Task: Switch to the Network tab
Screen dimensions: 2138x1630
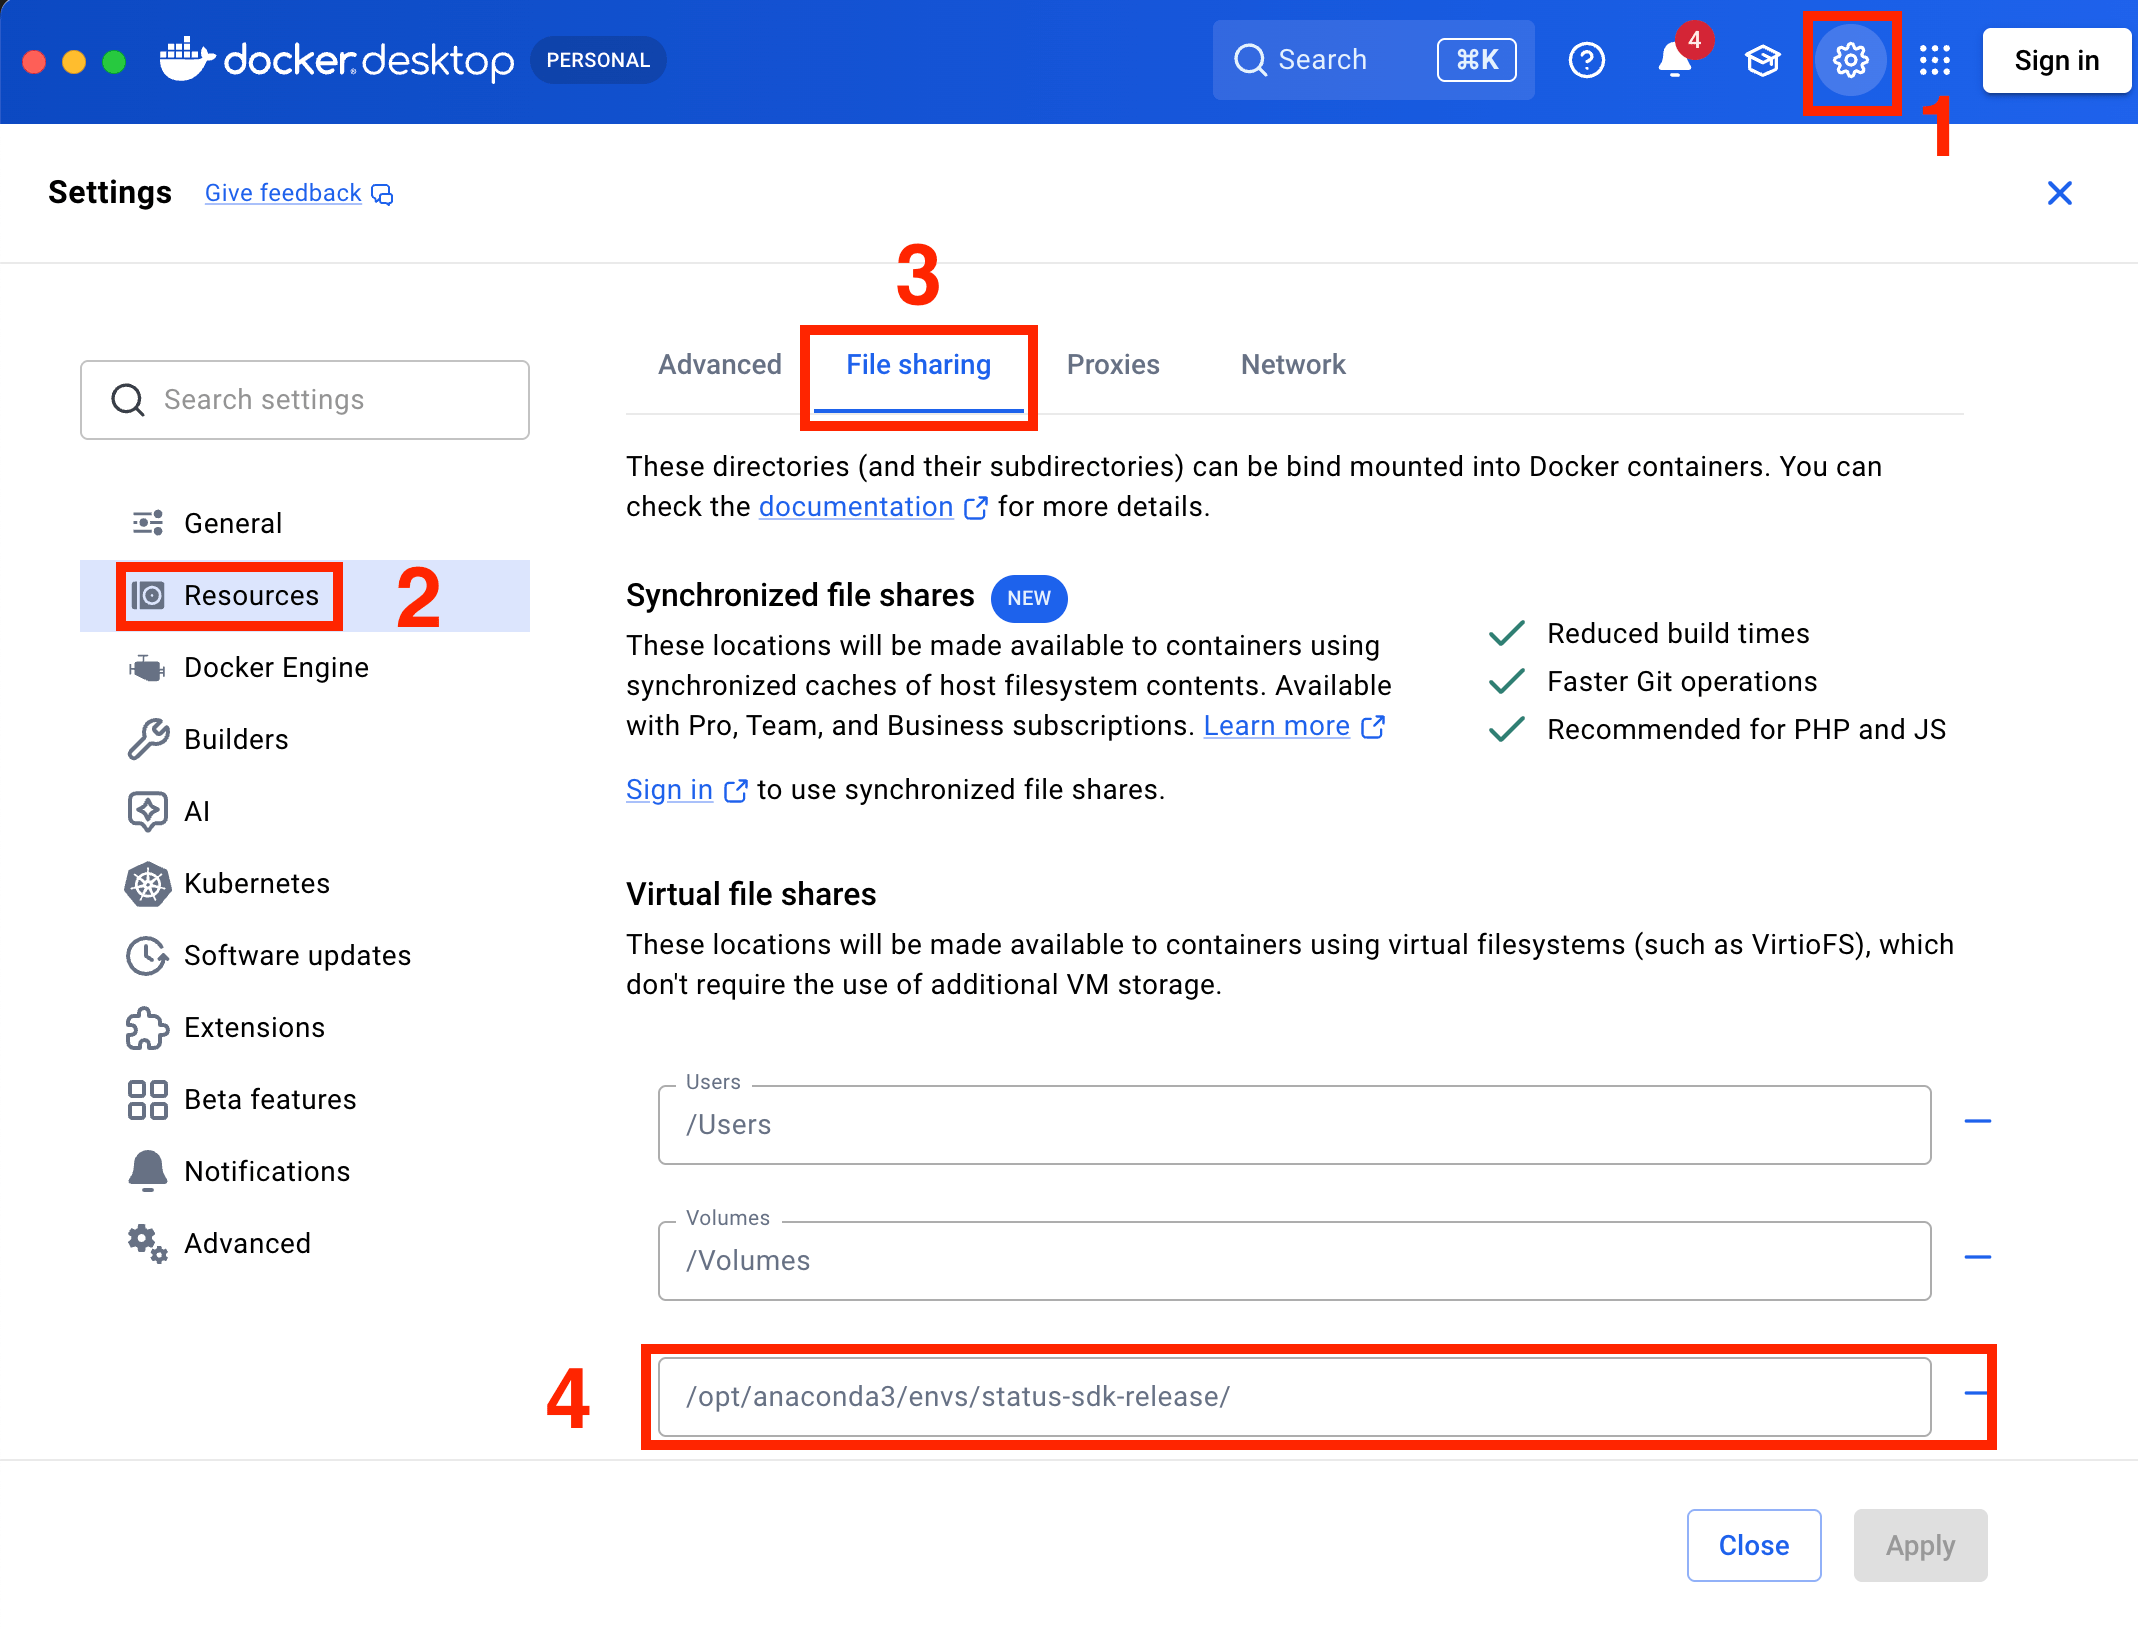Action: pos(1293,365)
